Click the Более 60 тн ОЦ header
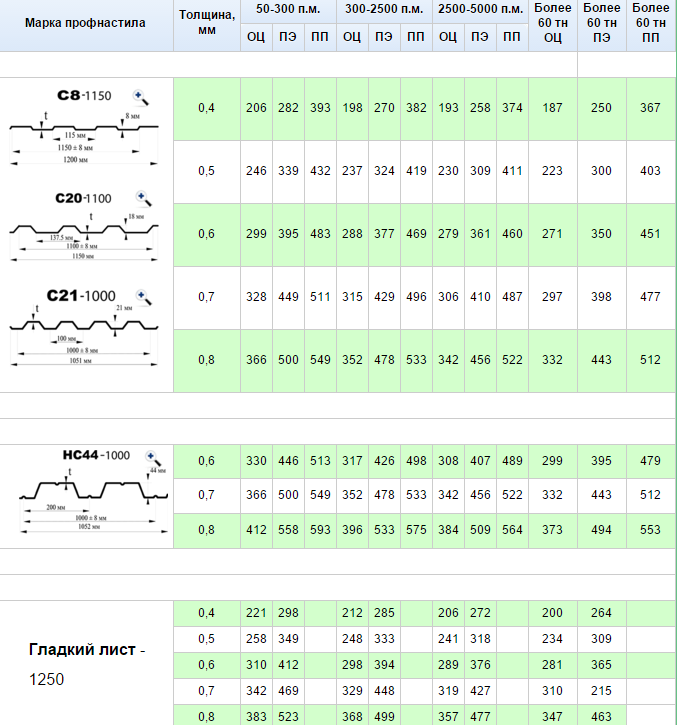Screen dimensions: 677x725 click(x=553, y=23)
